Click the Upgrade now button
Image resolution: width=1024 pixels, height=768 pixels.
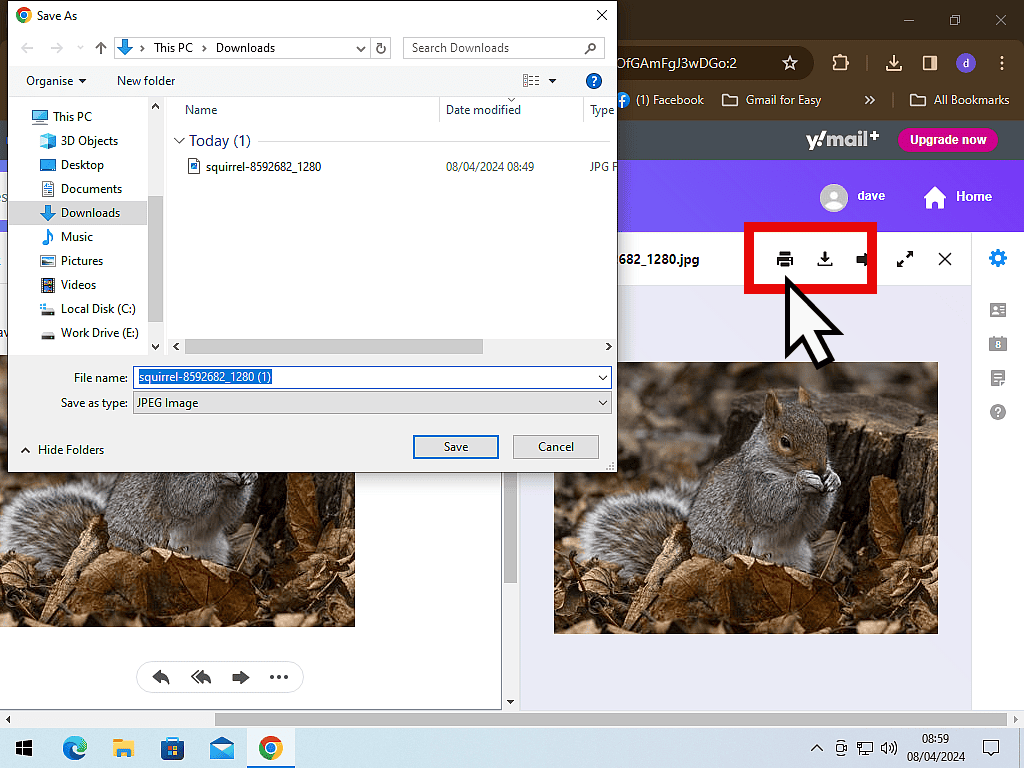pyautogui.click(x=948, y=140)
